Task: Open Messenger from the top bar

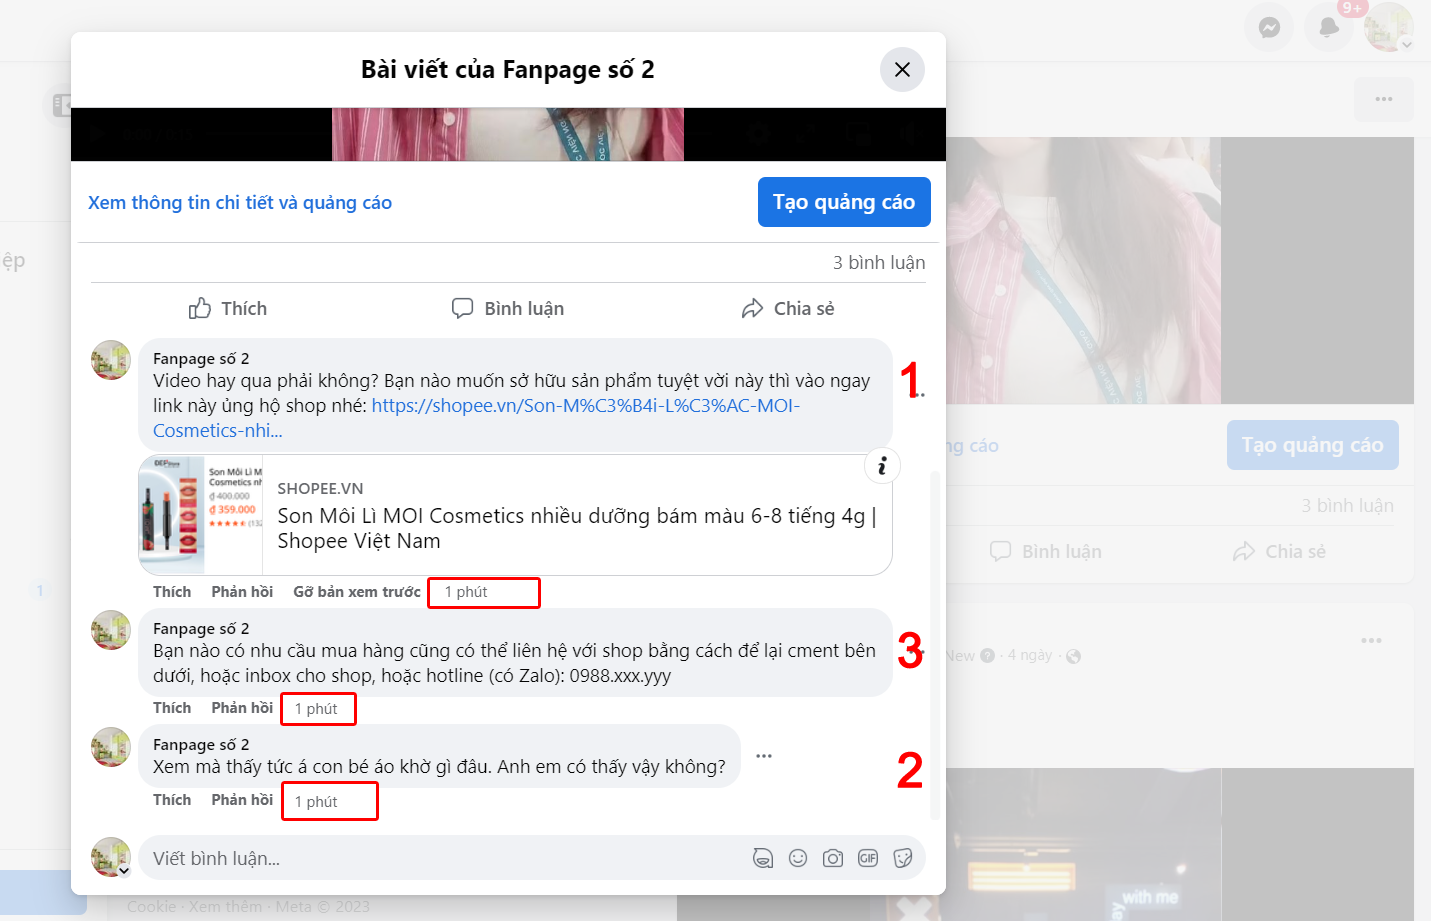Action: click(1269, 27)
